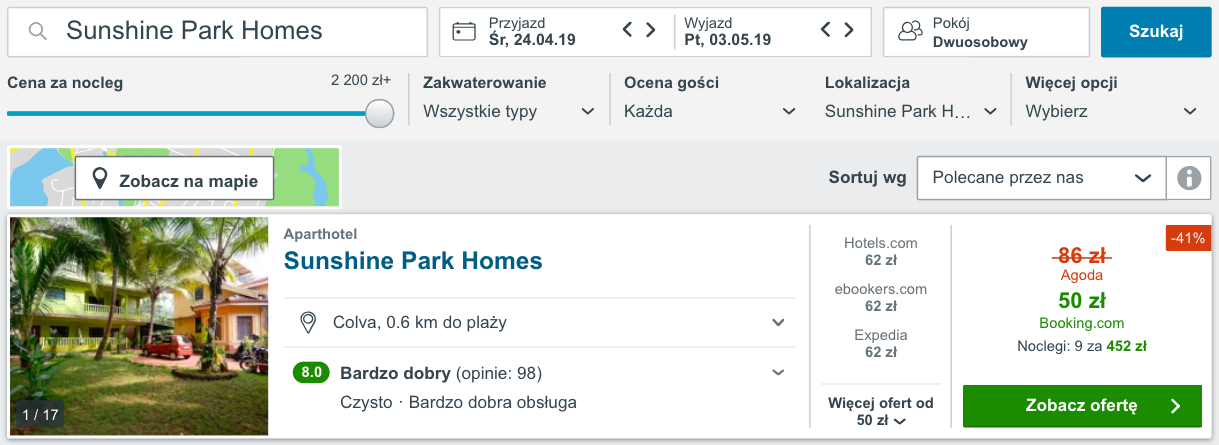
Task: Open Polecane przez nas sort dropdown
Action: pos(1041,178)
